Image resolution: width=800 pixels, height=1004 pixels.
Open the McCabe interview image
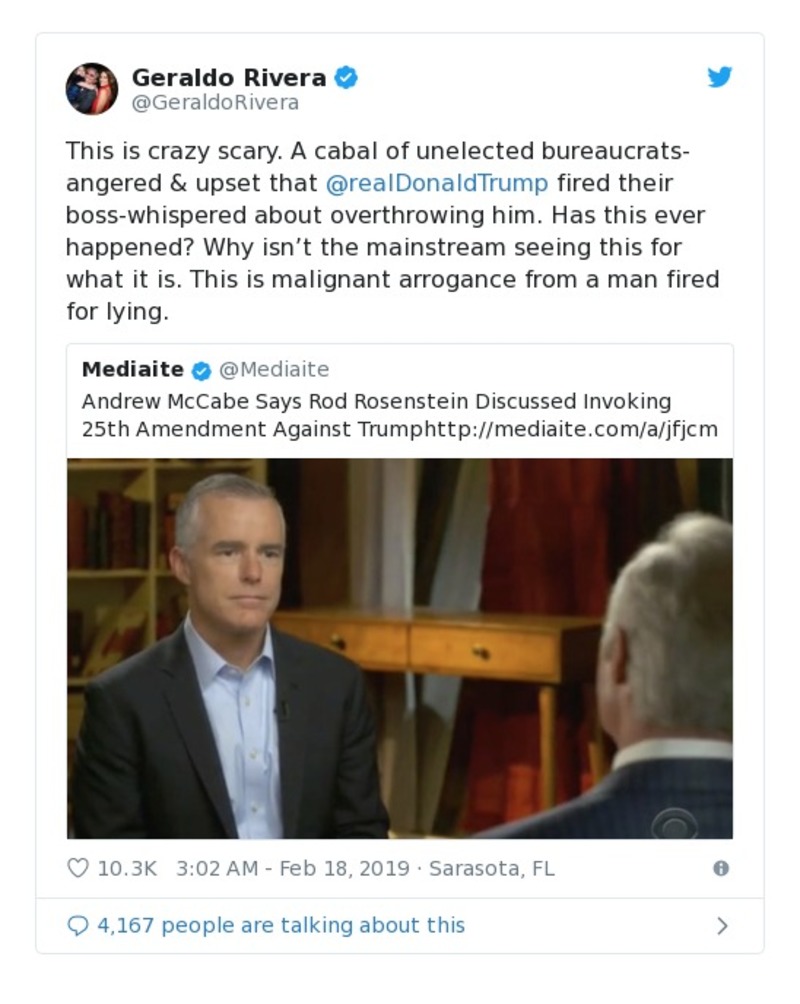[400, 648]
